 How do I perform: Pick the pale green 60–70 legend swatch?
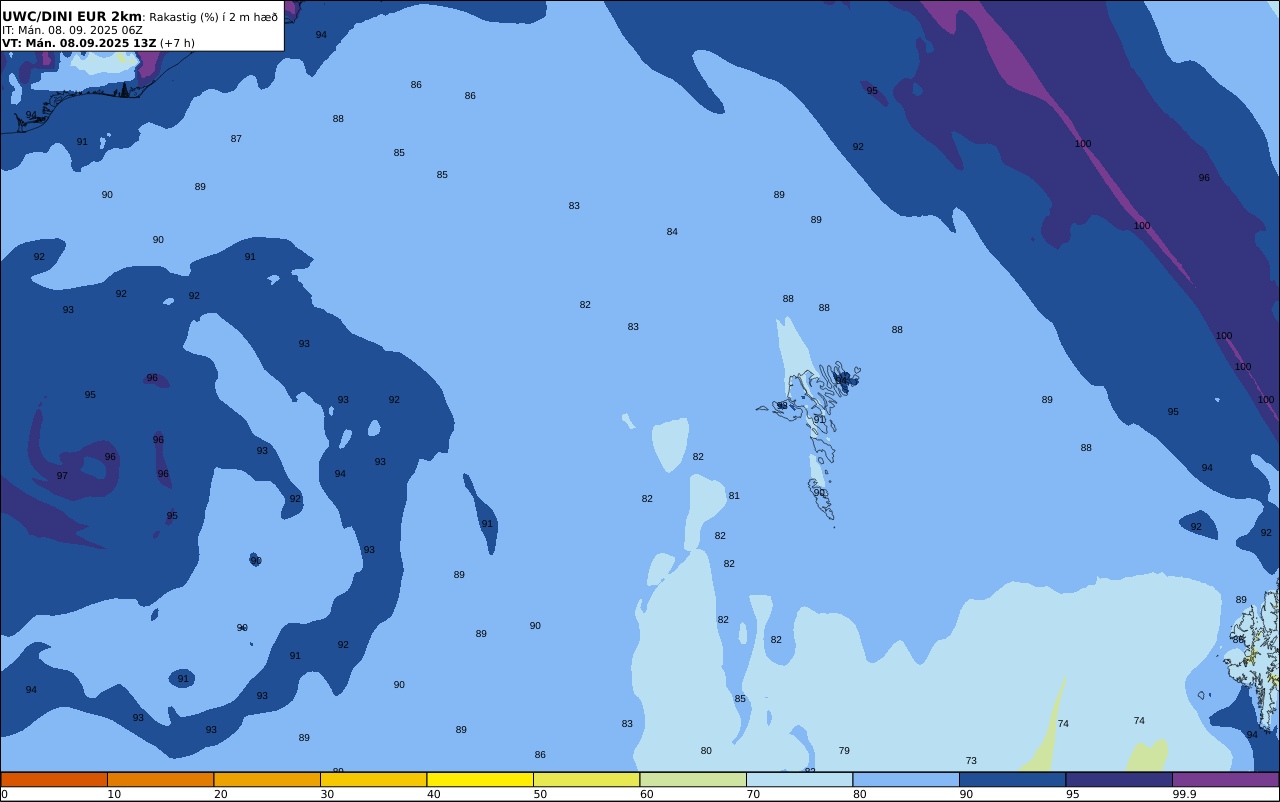(x=693, y=779)
